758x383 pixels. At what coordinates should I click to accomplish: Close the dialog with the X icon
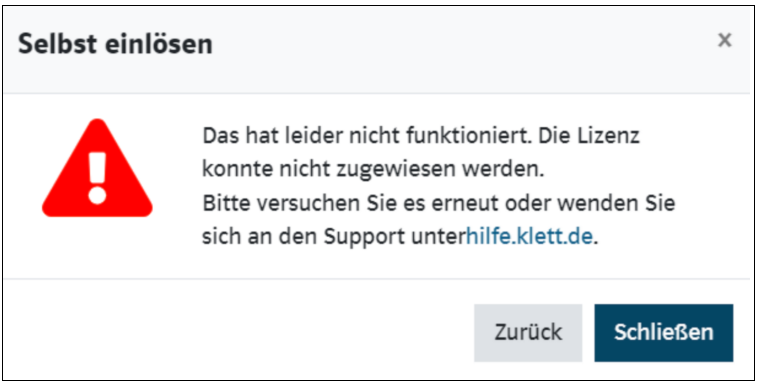point(724,40)
